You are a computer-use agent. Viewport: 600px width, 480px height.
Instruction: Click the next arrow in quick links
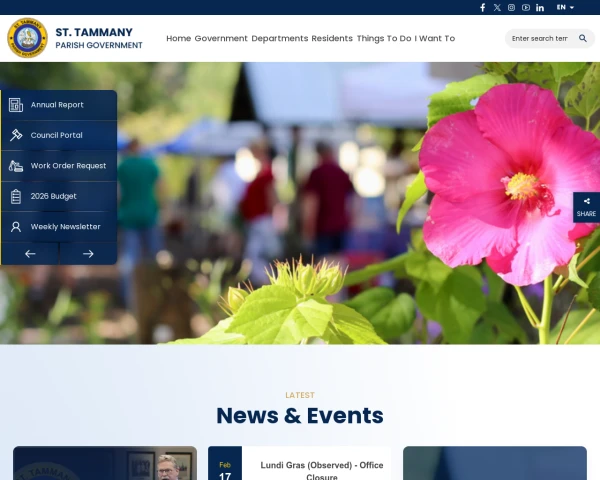pyautogui.click(x=88, y=253)
